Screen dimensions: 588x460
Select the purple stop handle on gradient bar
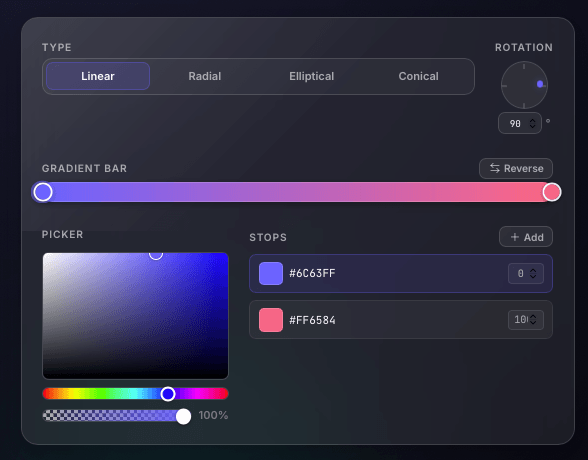43,192
